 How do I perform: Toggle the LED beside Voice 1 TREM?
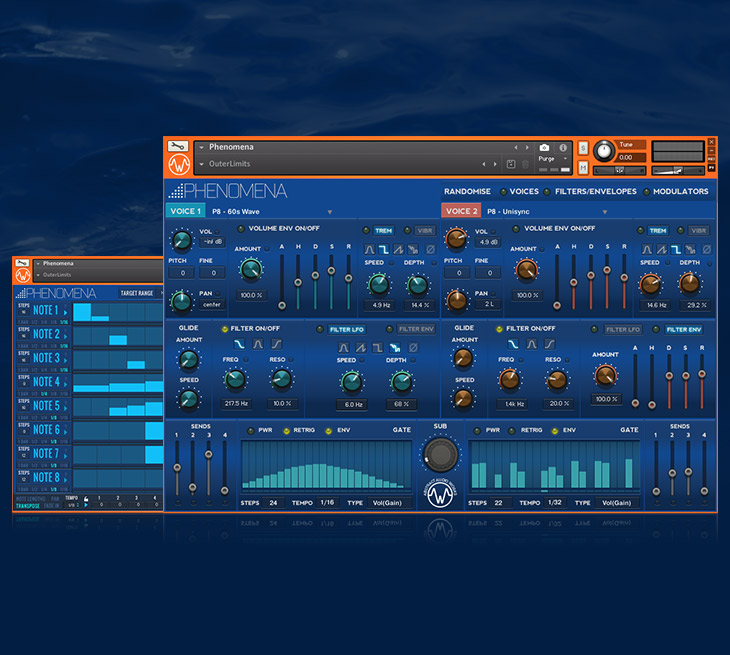point(366,230)
